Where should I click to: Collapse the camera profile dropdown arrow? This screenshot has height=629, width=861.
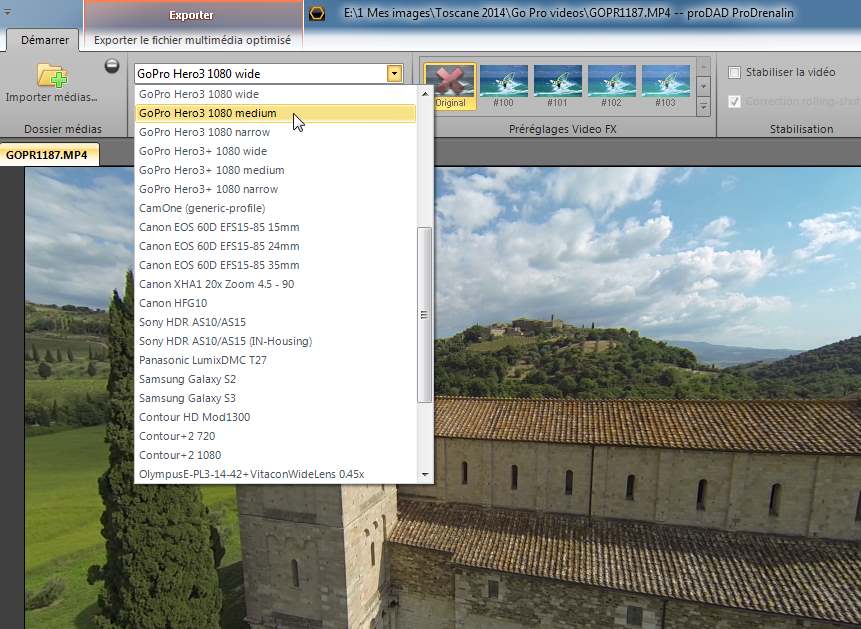395,74
